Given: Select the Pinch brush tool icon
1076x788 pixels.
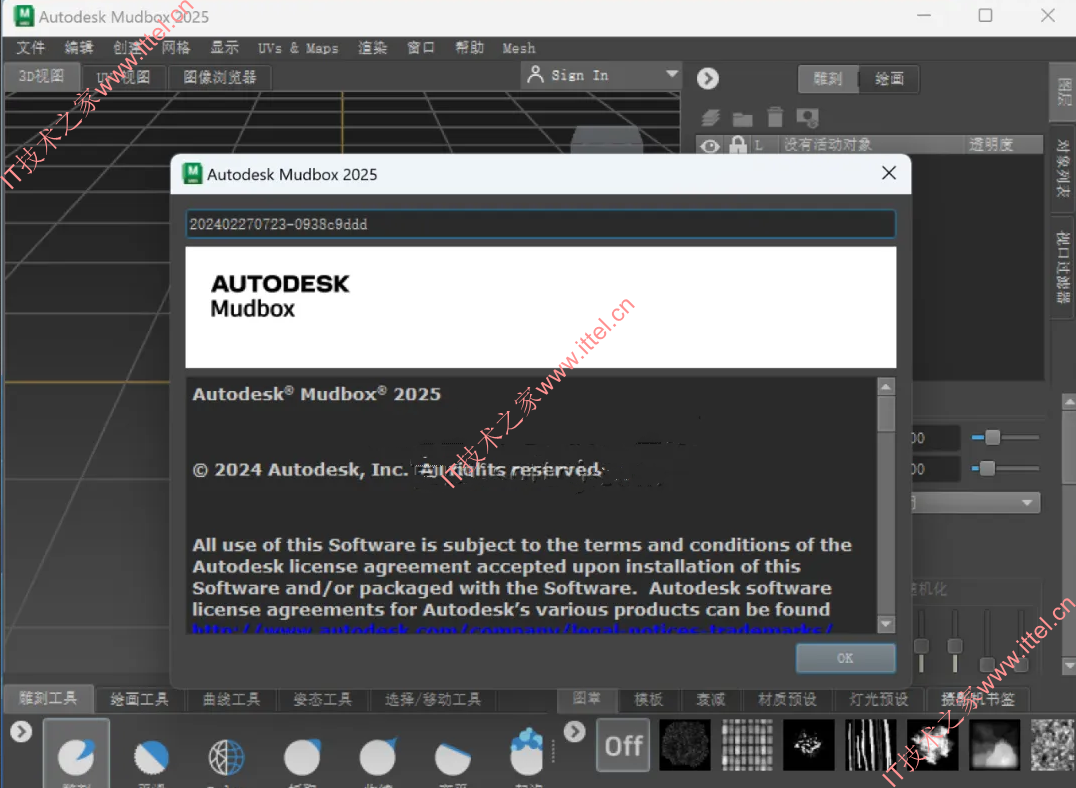Looking at the screenshot, I should 377,756.
